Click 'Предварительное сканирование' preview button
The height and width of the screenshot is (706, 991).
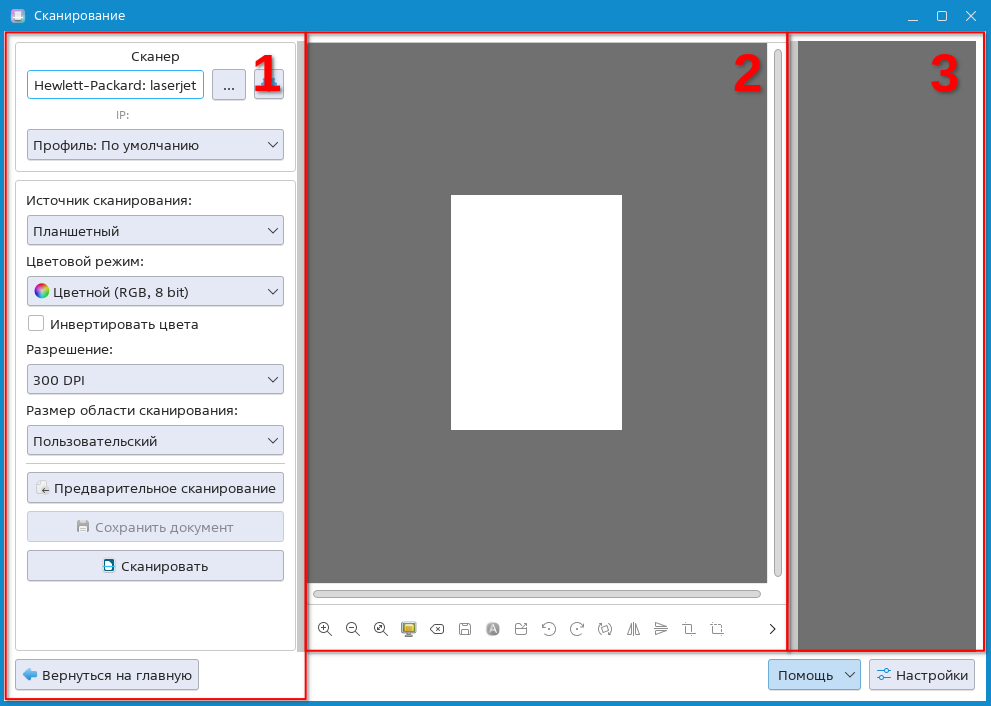155,488
